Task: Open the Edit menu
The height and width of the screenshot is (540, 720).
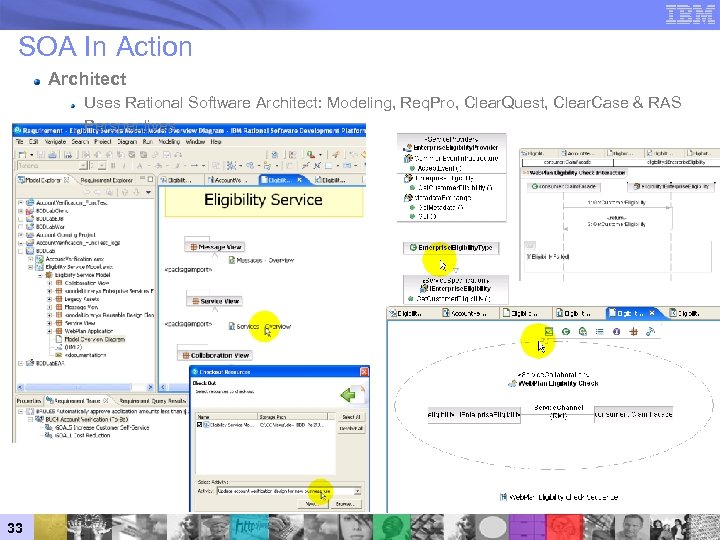Action: pos(34,142)
